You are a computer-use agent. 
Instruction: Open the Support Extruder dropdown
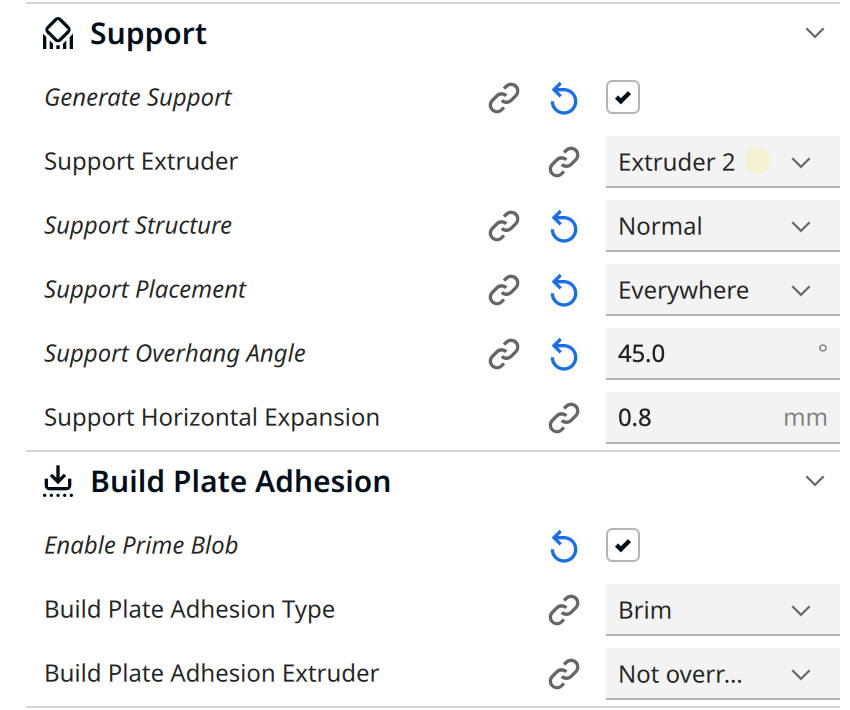point(722,162)
